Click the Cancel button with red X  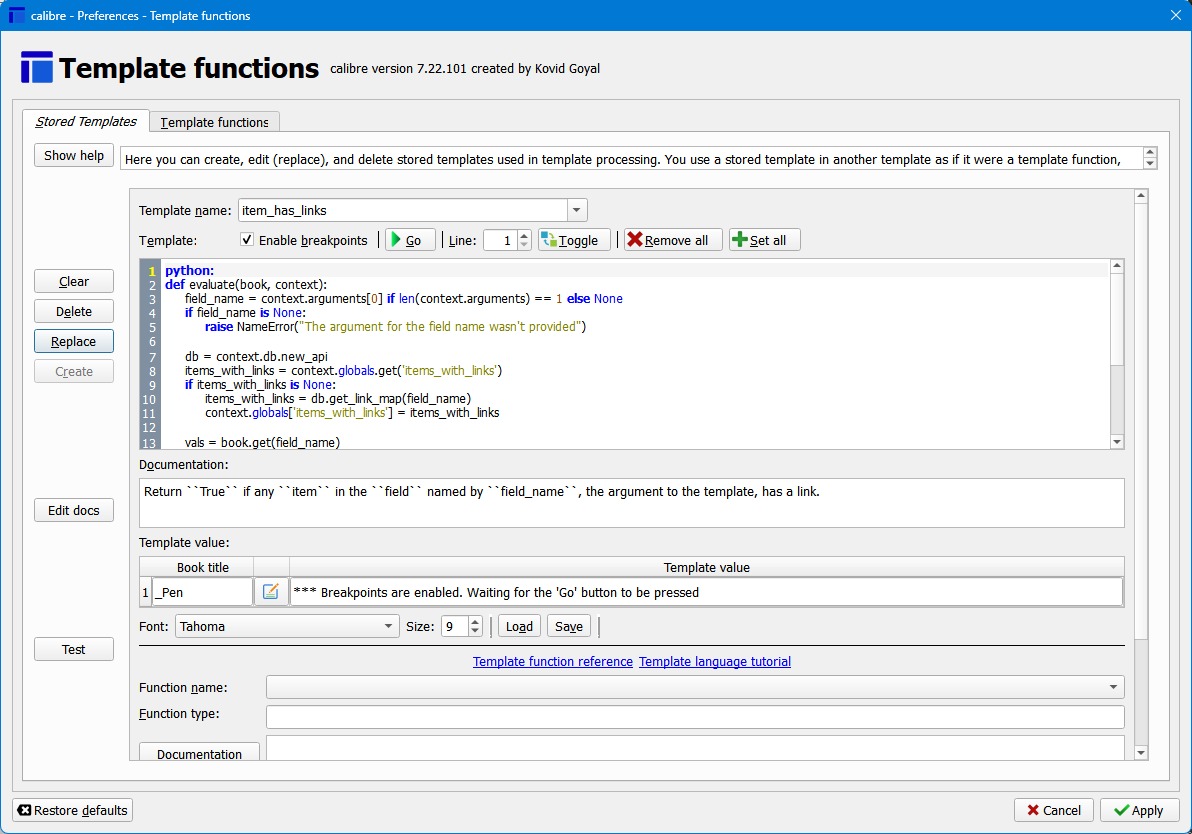[1053, 810]
